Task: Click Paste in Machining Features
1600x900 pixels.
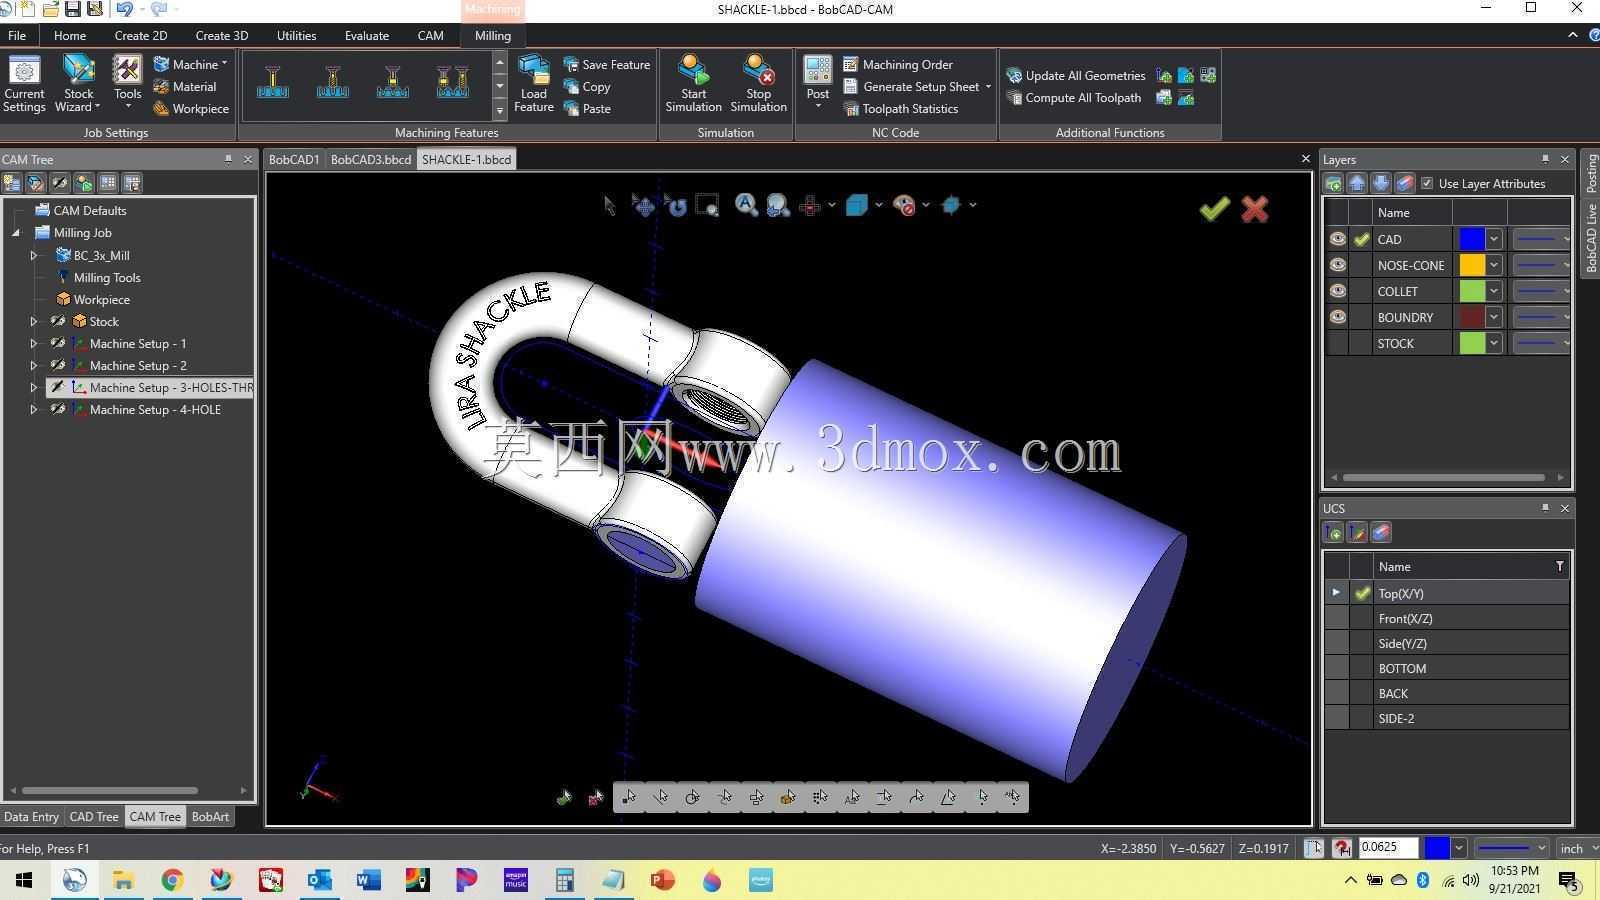Action: click(x=587, y=109)
